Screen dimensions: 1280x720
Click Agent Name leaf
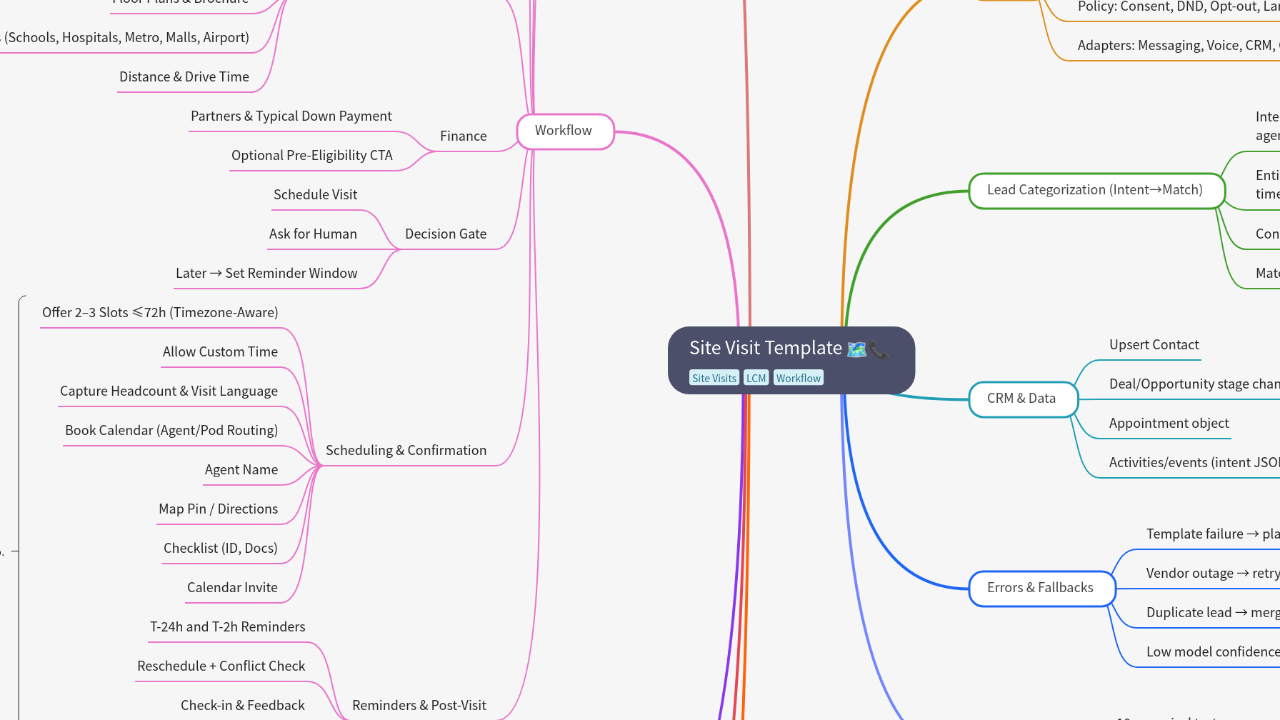point(241,469)
